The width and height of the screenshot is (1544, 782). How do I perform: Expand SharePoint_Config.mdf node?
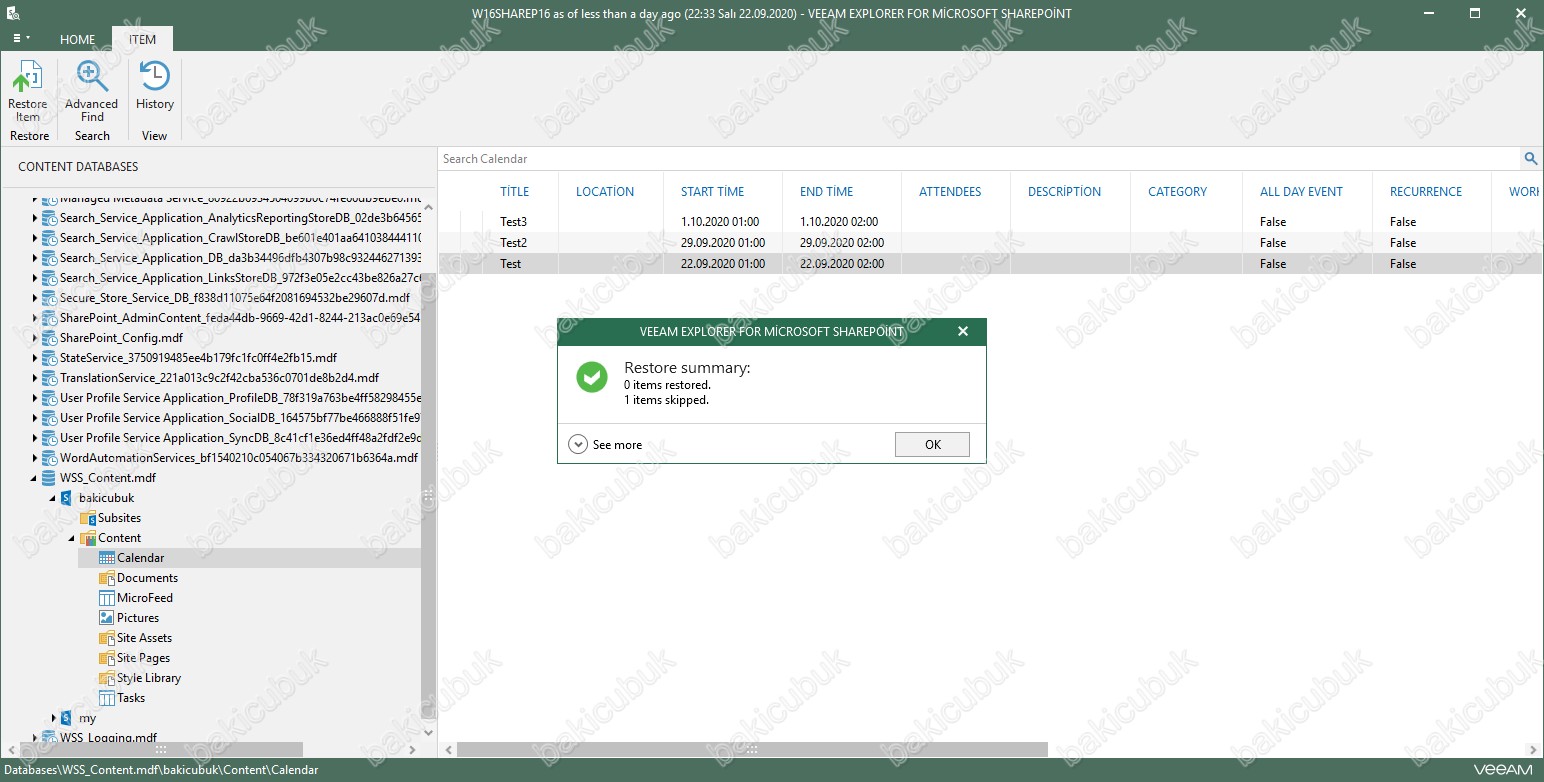35,338
